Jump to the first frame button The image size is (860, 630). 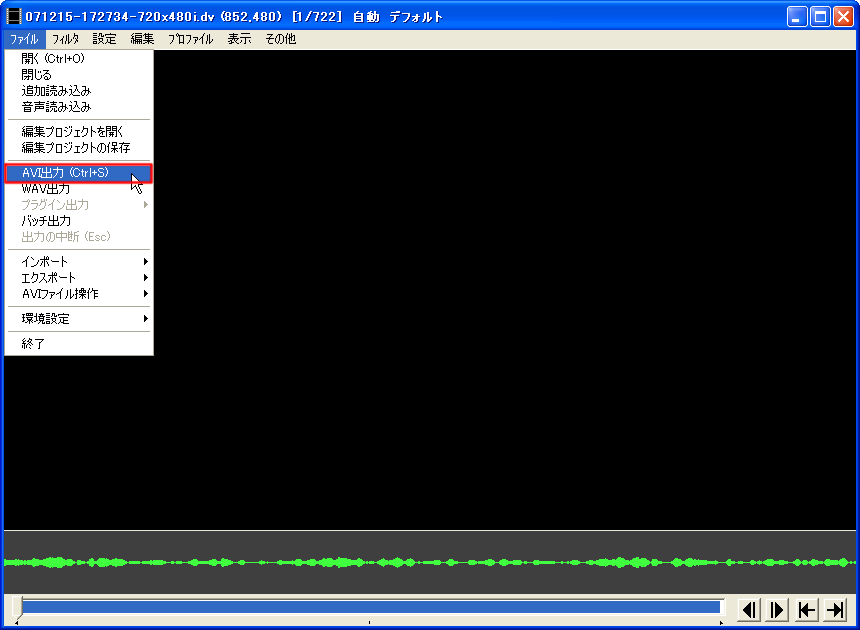click(x=806, y=609)
